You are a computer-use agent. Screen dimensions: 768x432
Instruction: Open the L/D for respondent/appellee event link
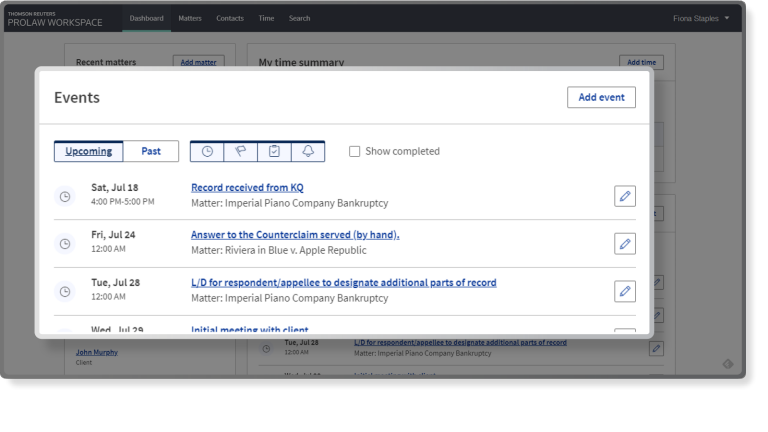[343, 283]
